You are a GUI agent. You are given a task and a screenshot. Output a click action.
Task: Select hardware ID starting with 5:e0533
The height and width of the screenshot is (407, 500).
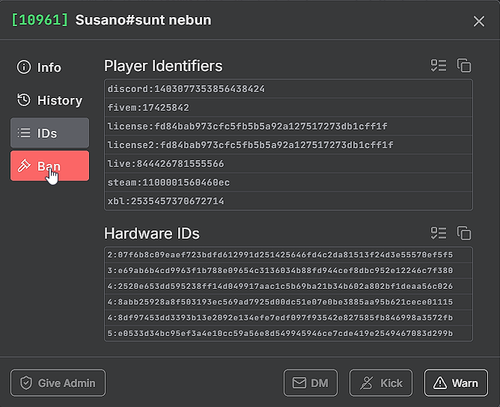288,333
